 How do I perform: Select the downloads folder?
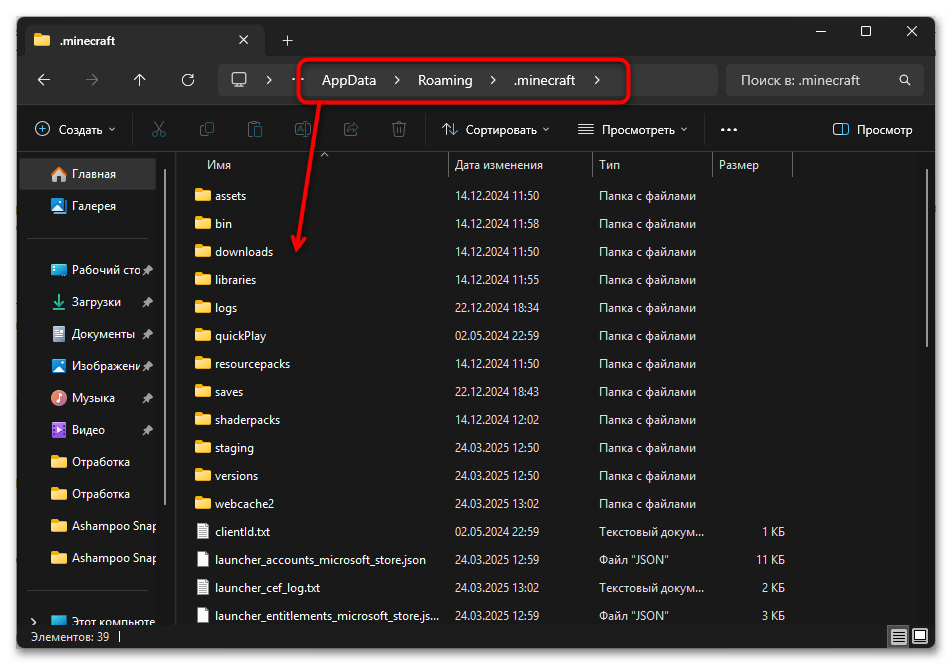tap(243, 251)
